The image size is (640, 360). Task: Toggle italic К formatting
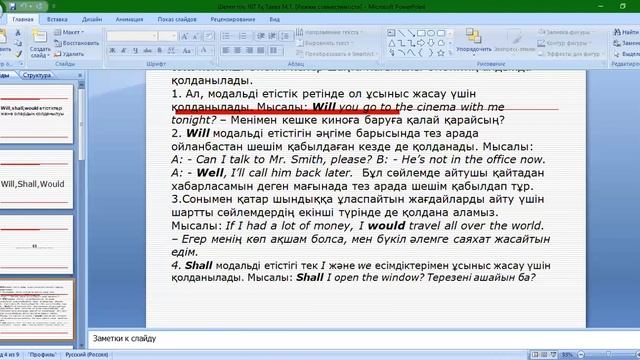click(124, 51)
